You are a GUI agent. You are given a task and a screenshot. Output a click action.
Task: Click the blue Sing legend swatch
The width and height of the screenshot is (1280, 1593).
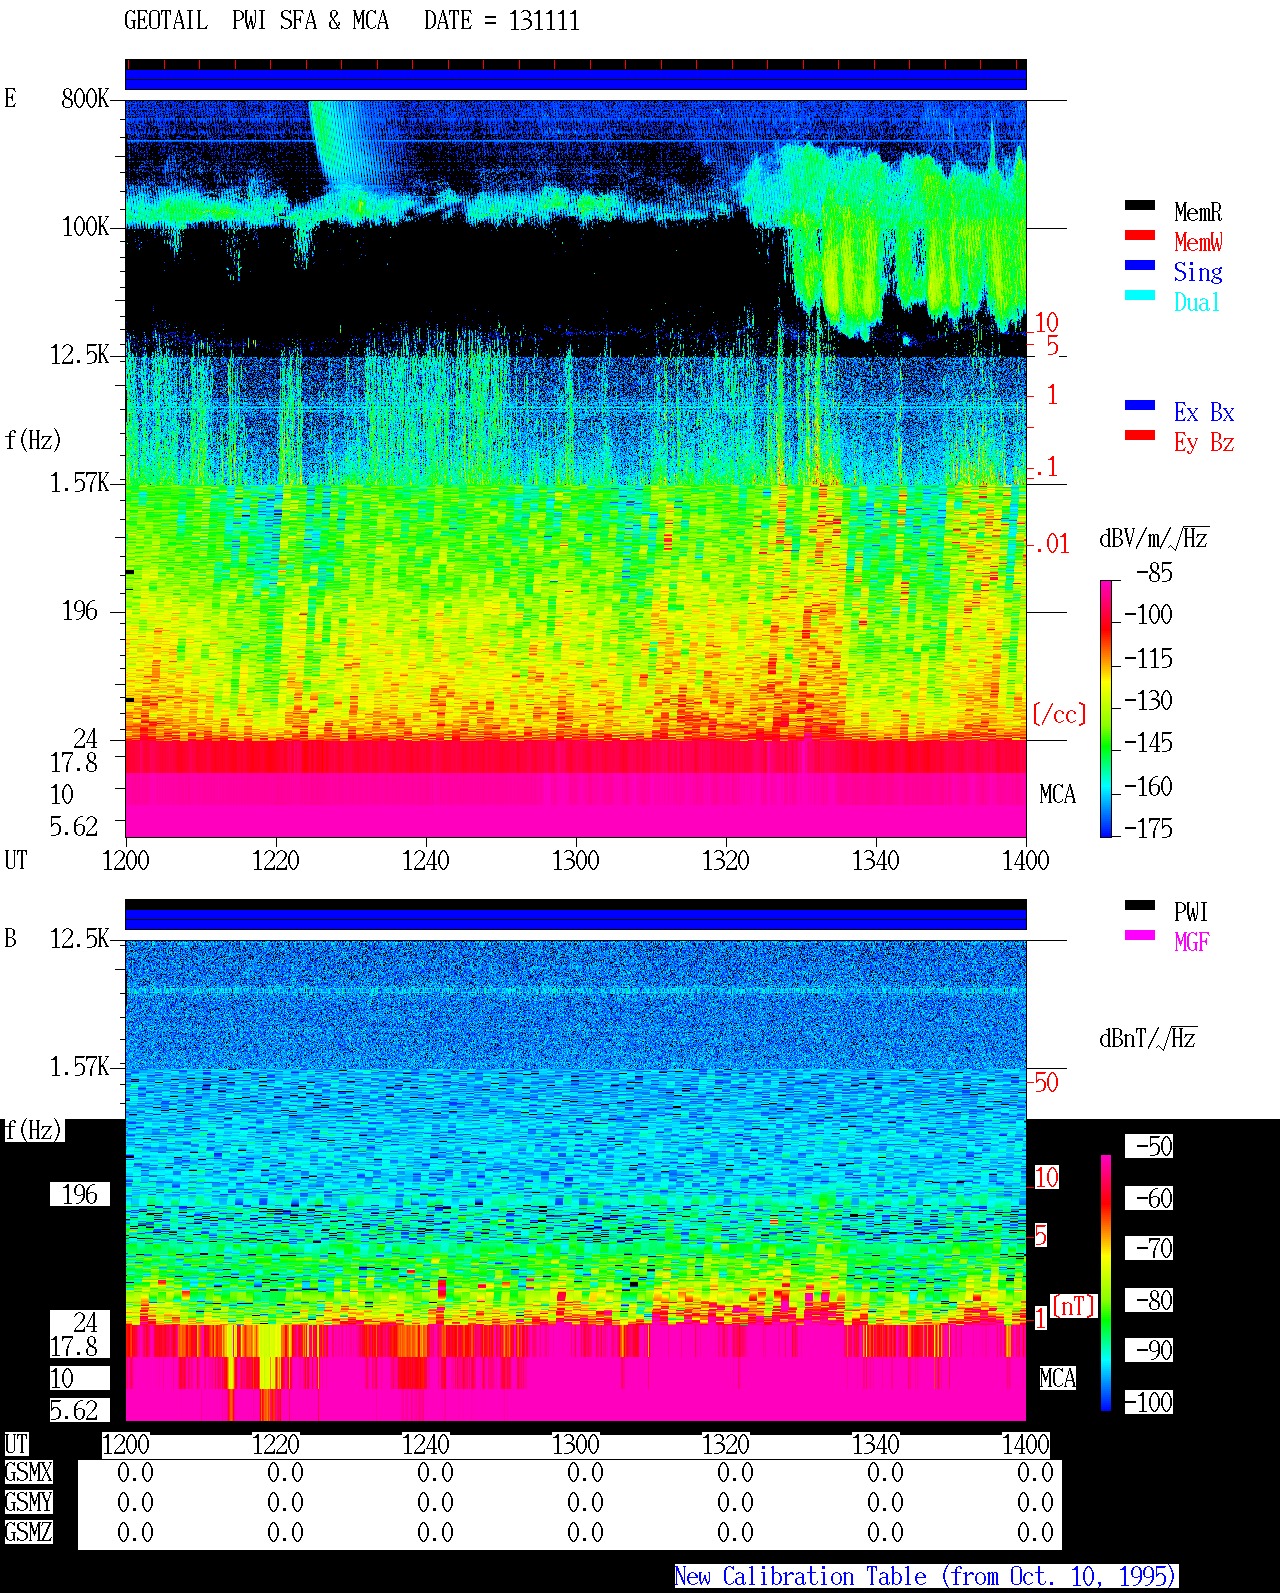point(1140,265)
